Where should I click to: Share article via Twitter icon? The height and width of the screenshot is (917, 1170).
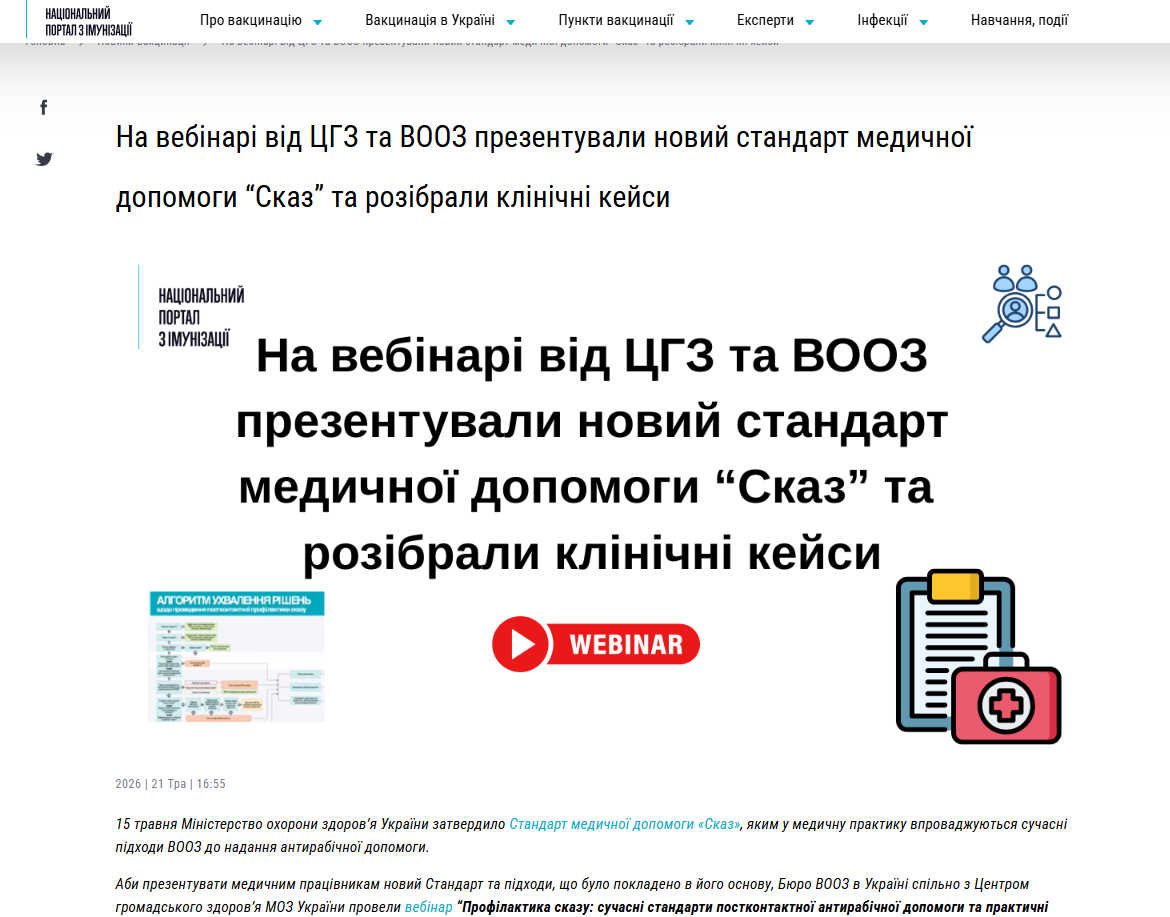pos(44,159)
